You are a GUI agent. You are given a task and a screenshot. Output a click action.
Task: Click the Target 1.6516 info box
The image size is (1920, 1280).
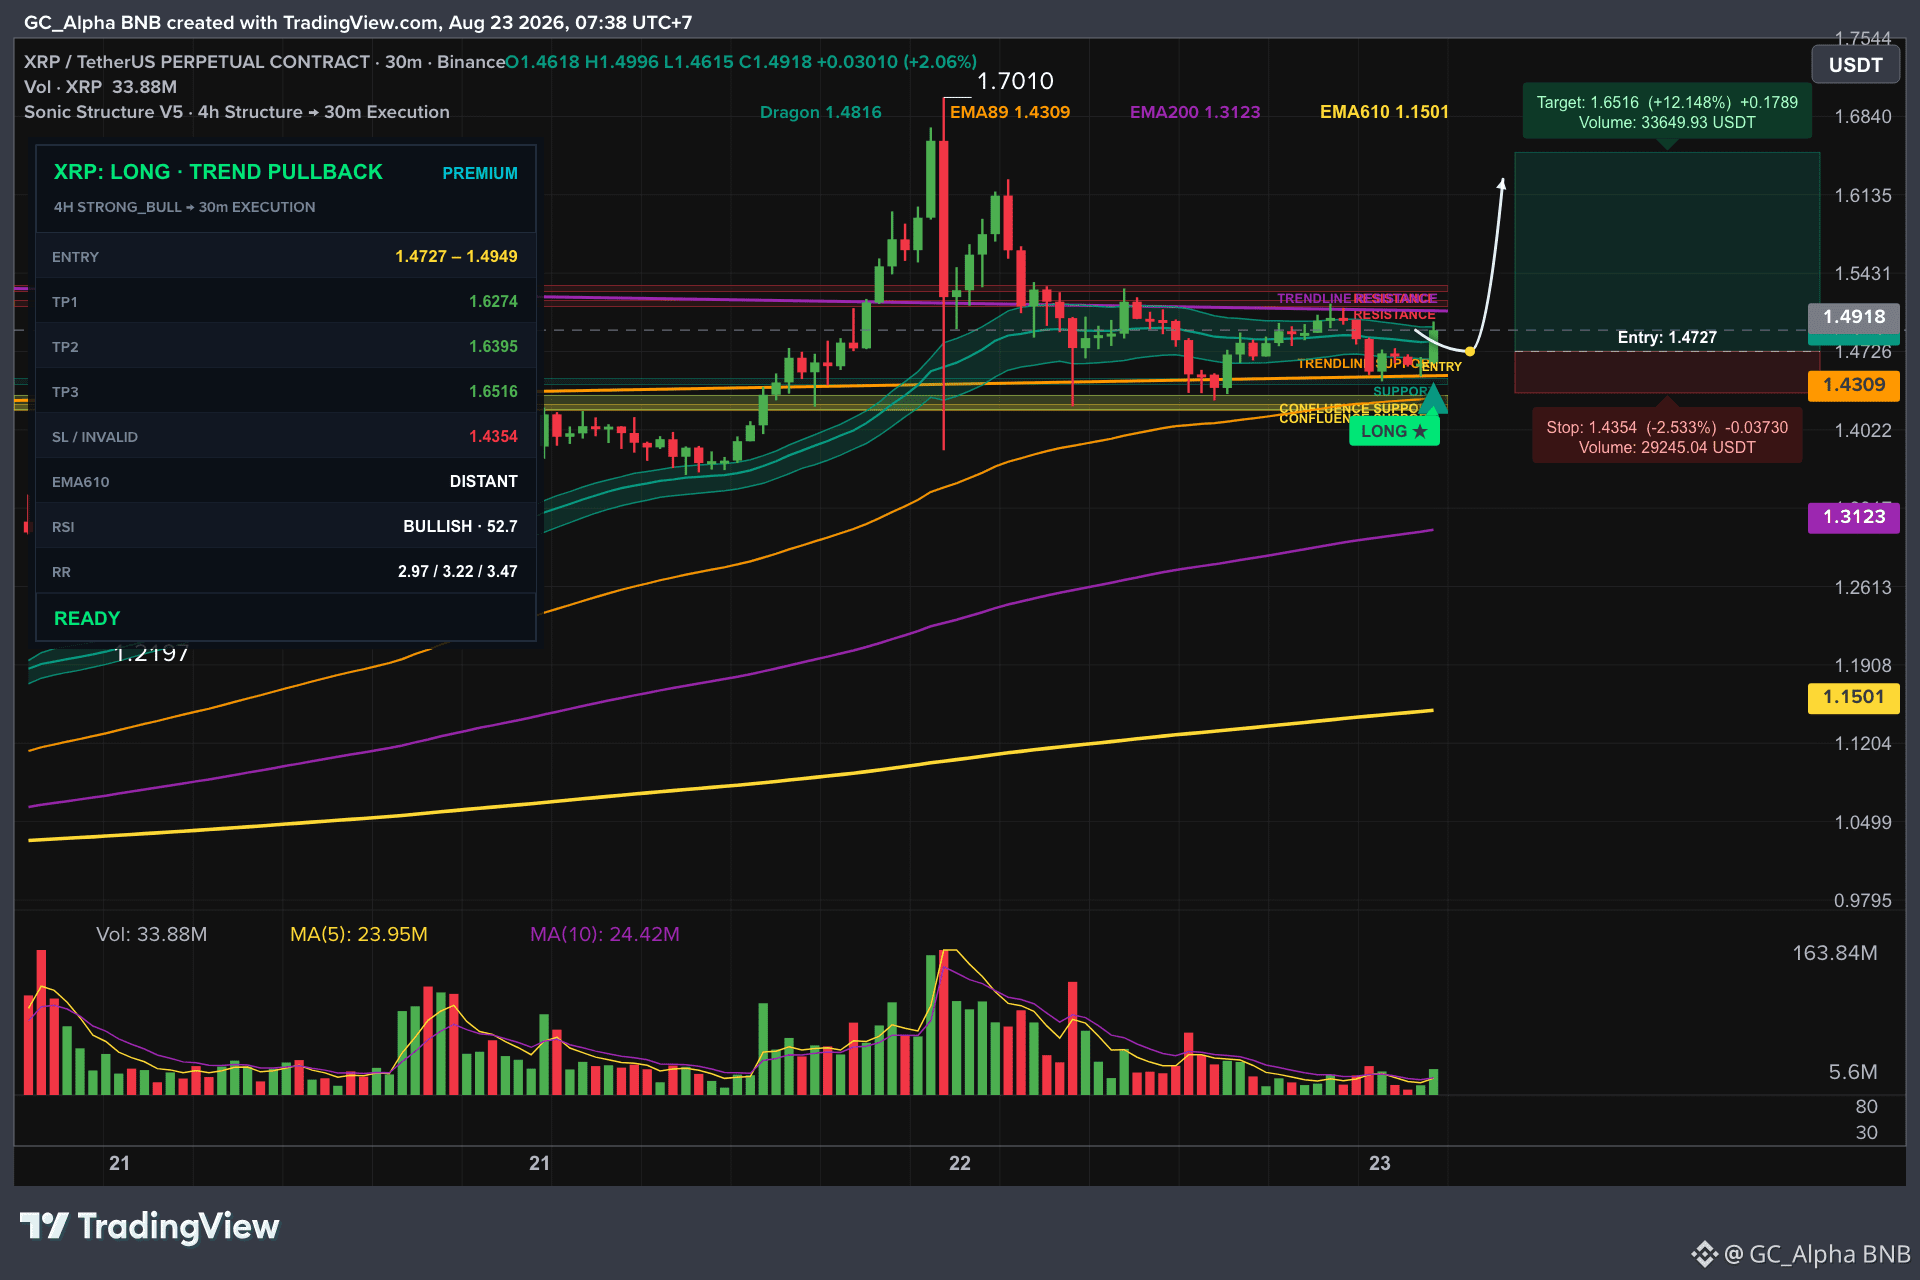point(1667,112)
